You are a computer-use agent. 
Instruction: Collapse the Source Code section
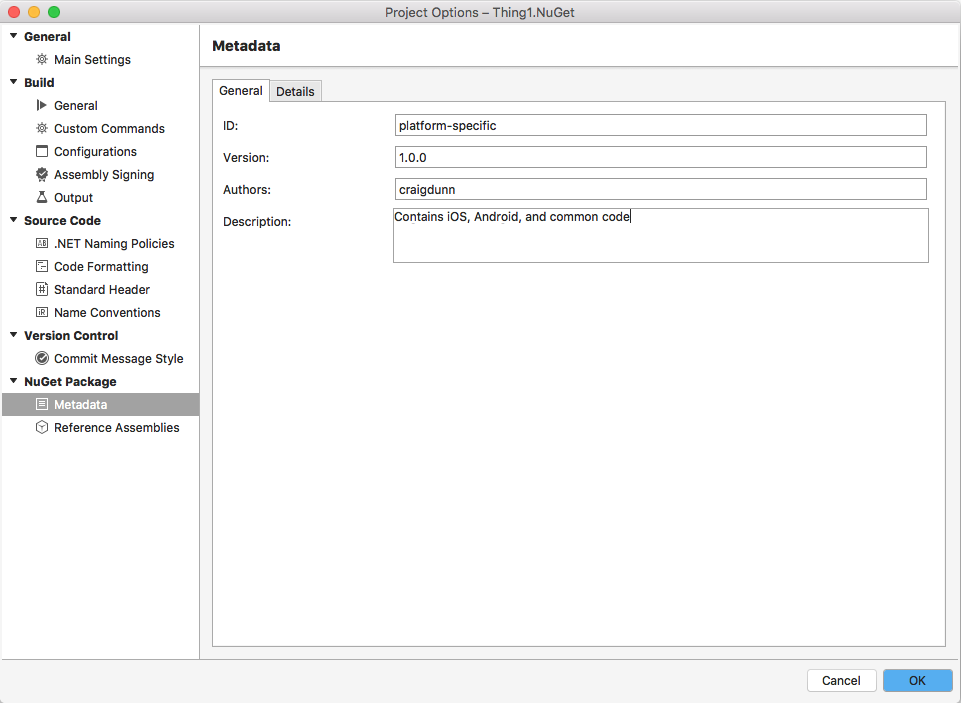pos(14,221)
